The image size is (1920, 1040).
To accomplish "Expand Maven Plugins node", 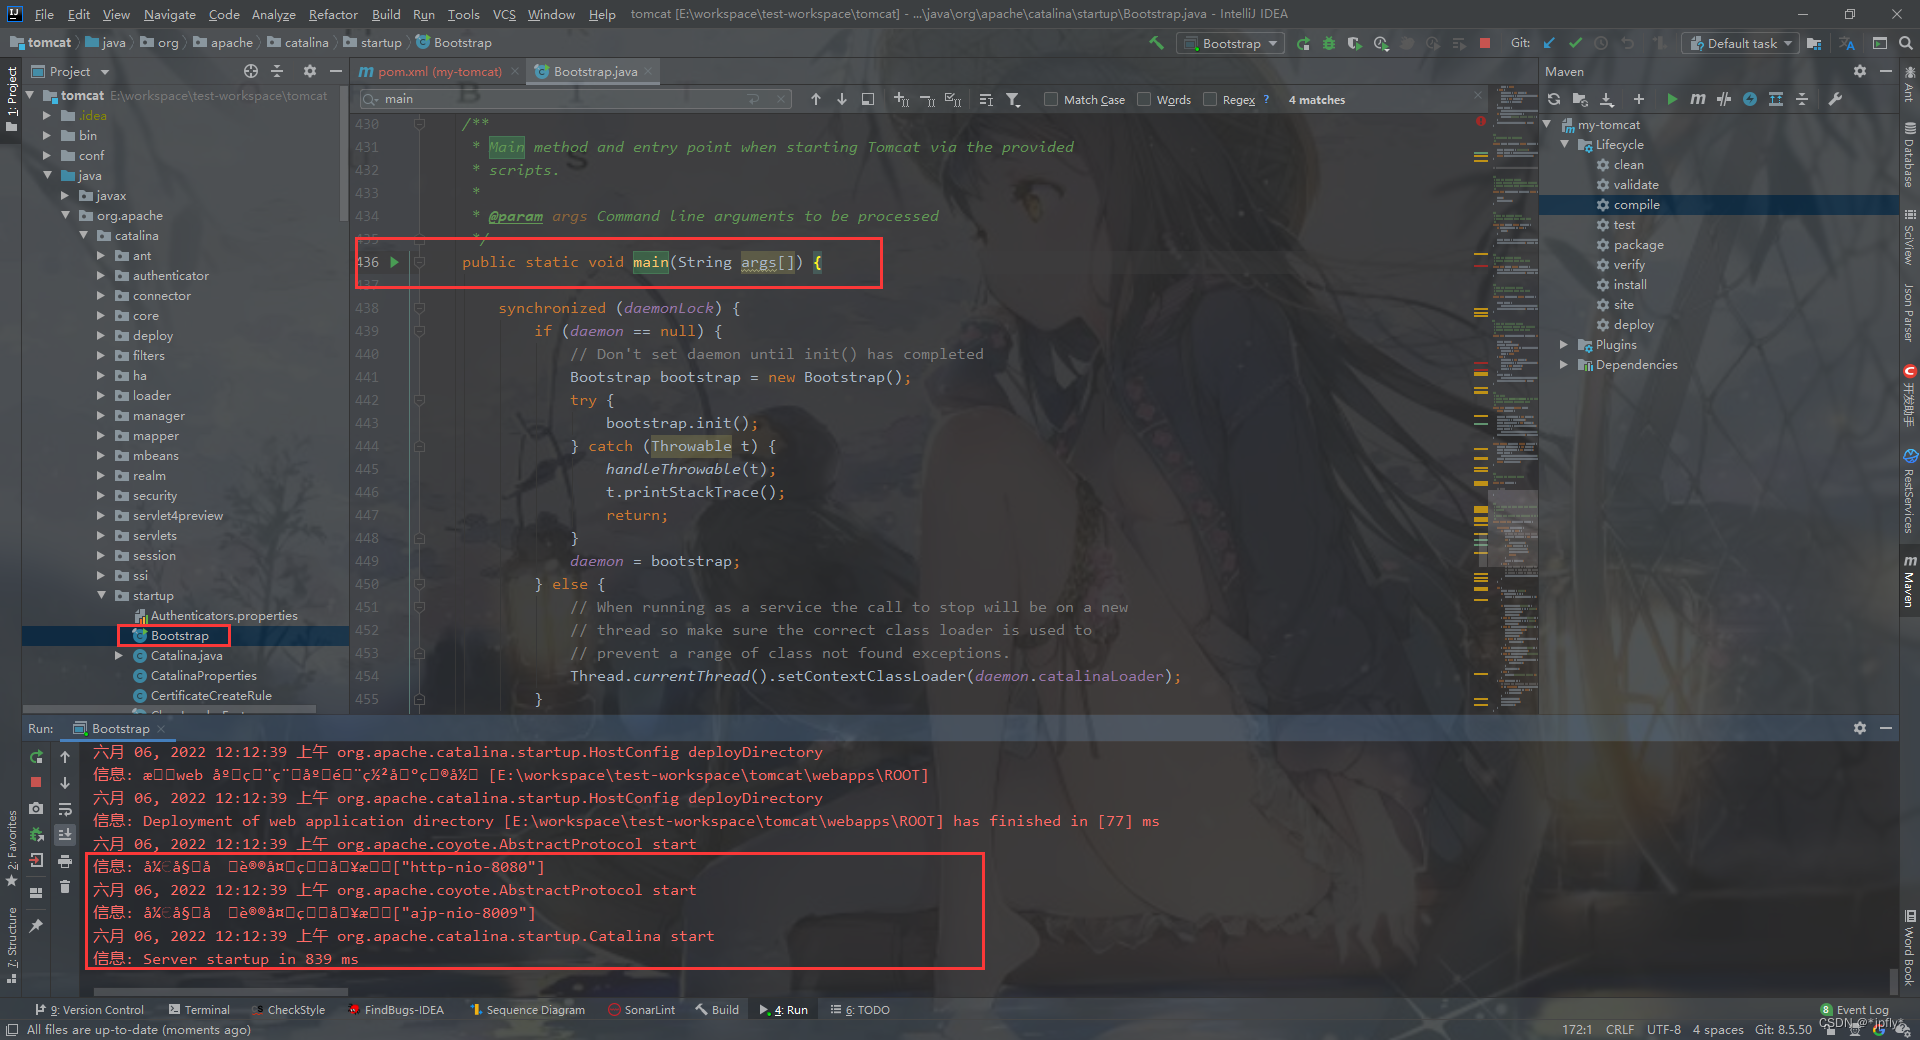I will tap(1564, 344).
